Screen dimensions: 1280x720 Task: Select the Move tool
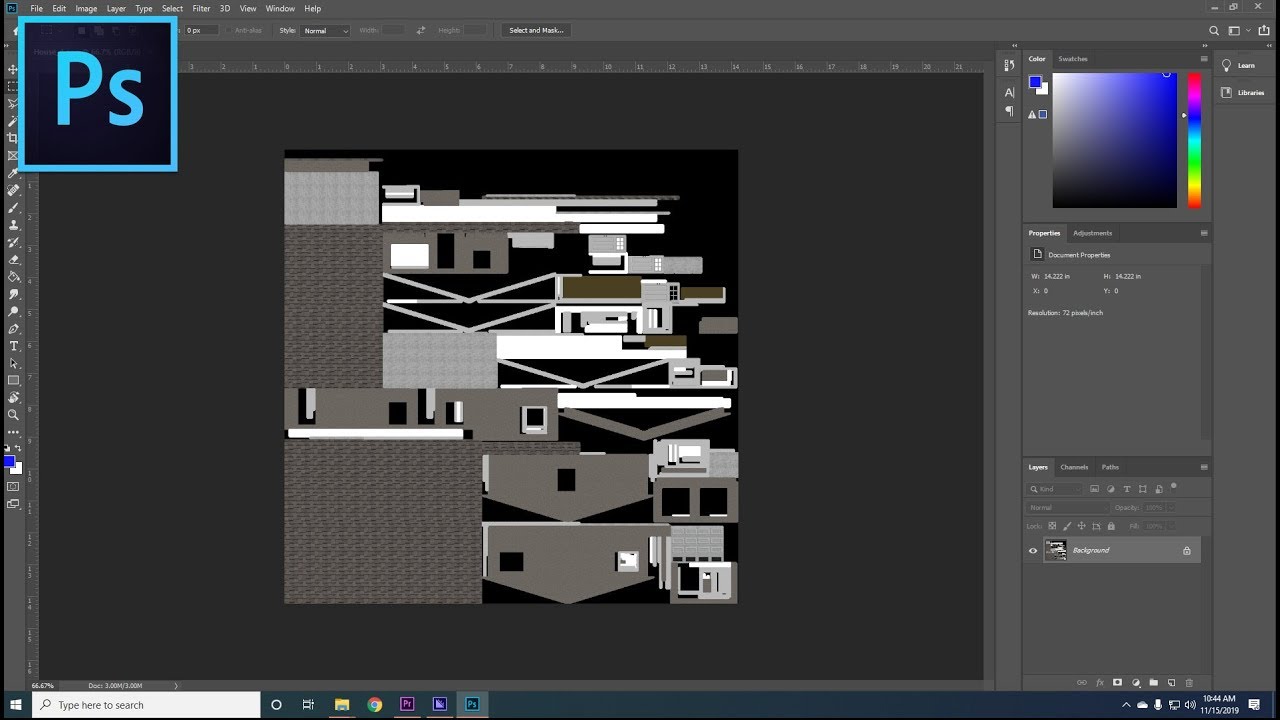[13, 70]
